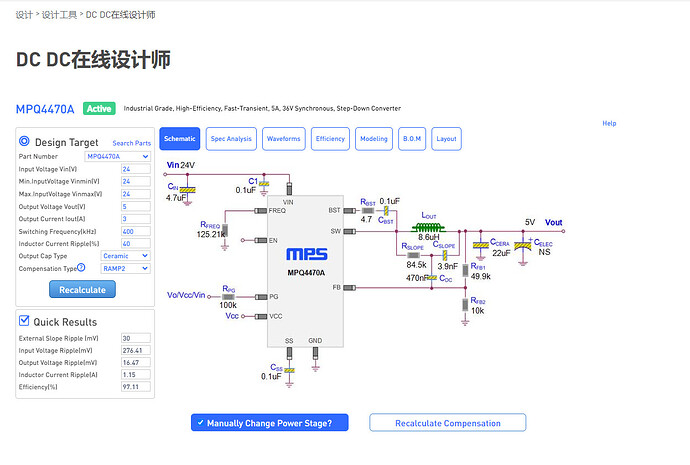
Task: Click the Vin 24V input label
Action: point(180,165)
